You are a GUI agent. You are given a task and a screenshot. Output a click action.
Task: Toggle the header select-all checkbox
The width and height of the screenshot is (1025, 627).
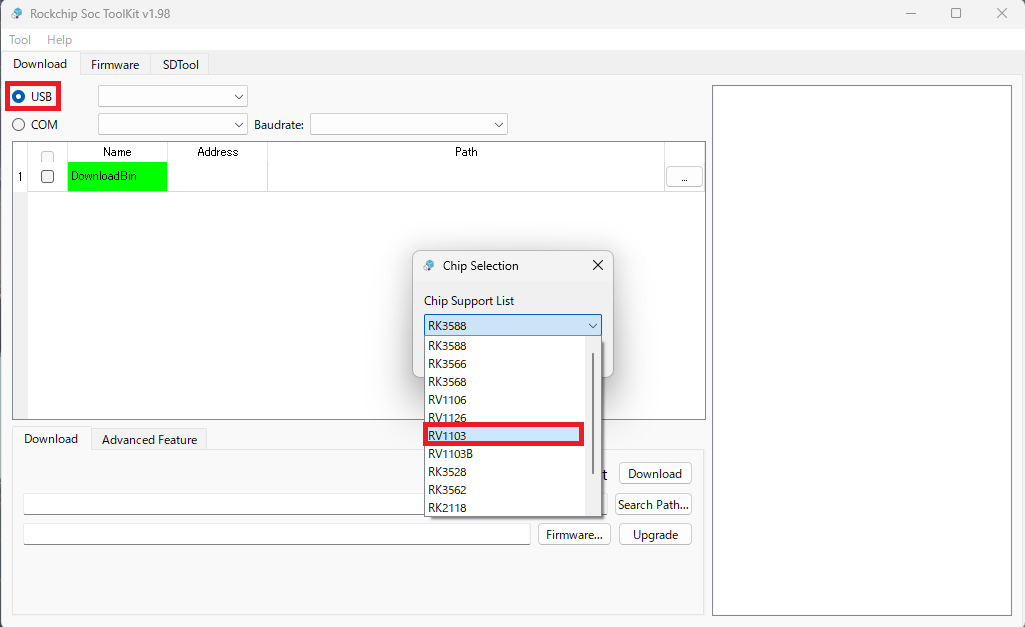pyautogui.click(x=47, y=157)
